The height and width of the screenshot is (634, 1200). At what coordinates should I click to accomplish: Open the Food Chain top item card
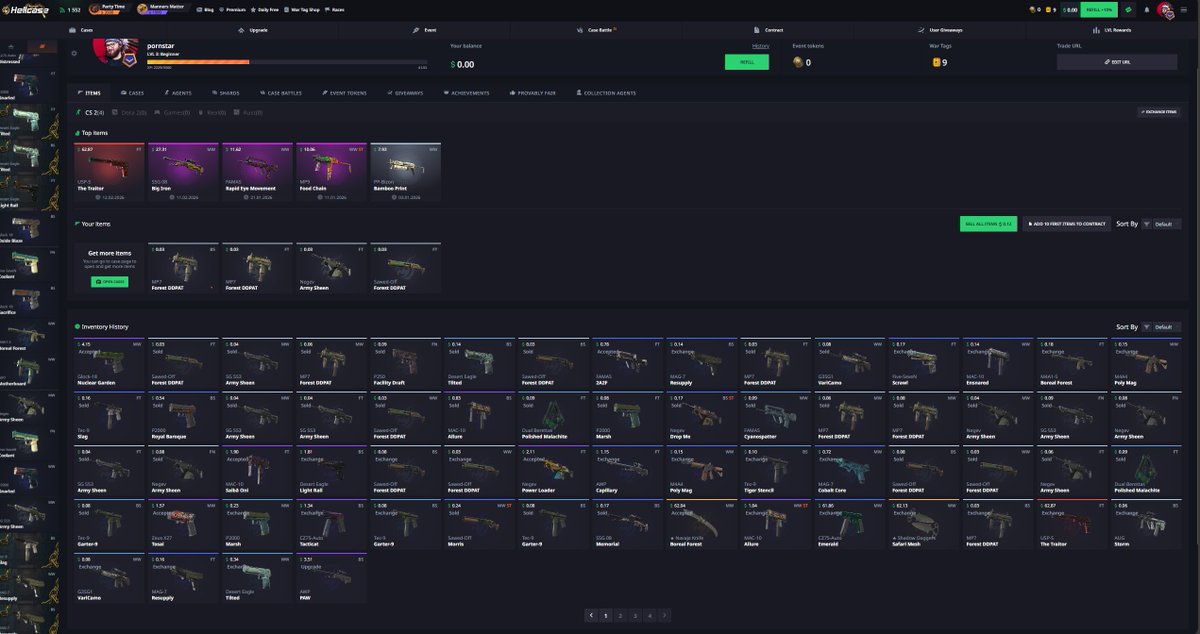coord(331,173)
